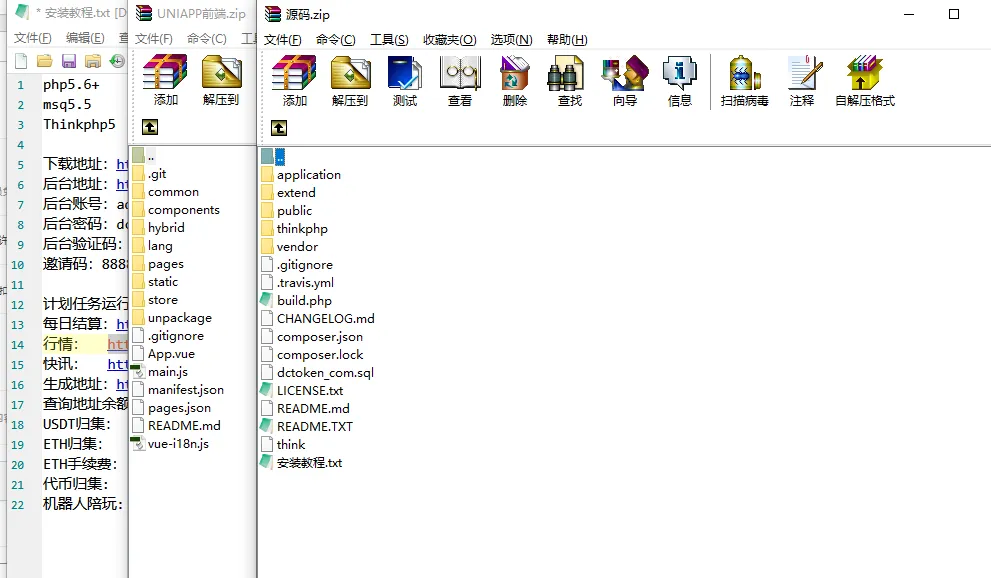
Task: Select the unpackage folder in UNIAPP archive
Action: pyautogui.click(x=179, y=318)
